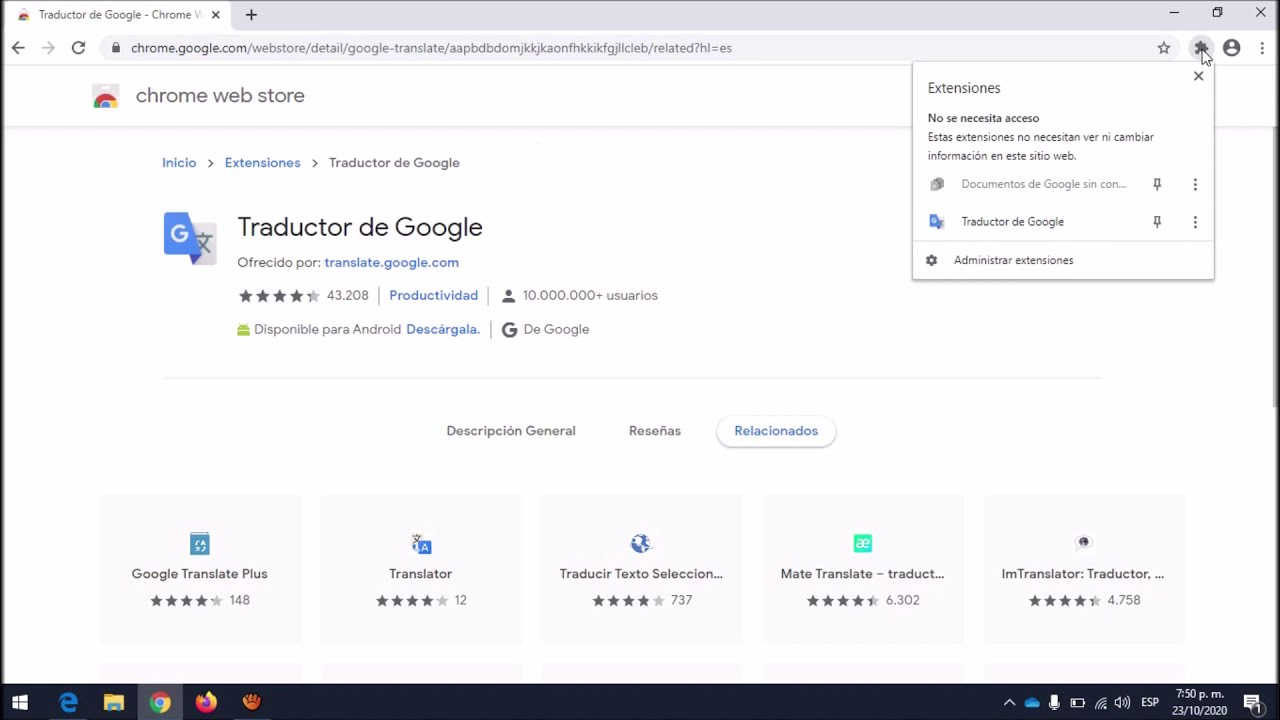Click the Translator extension icon
1280x720 pixels.
click(x=421, y=544)
